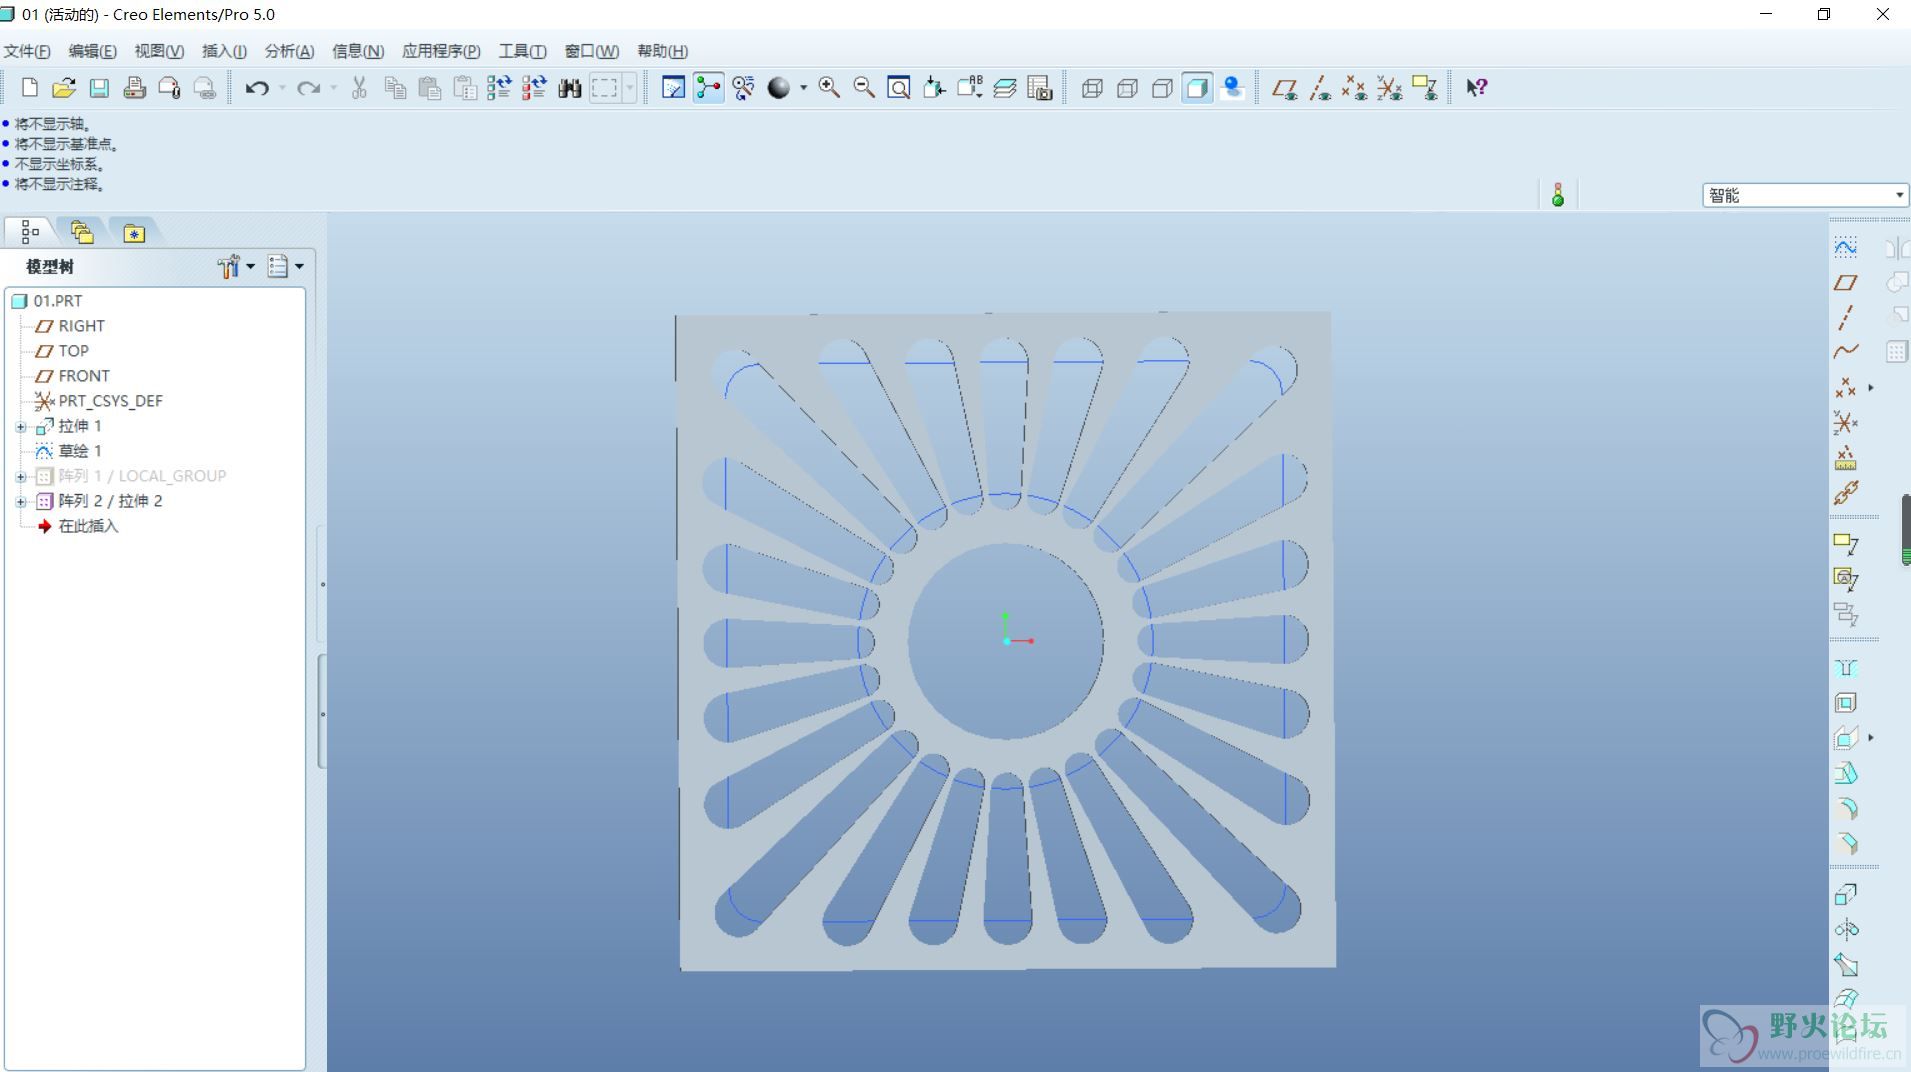Toggle coordinate systems display
Image resolution: width=1911 pixels, height=1072 pixels.
pyautogui.click(x=1390, y=88)
